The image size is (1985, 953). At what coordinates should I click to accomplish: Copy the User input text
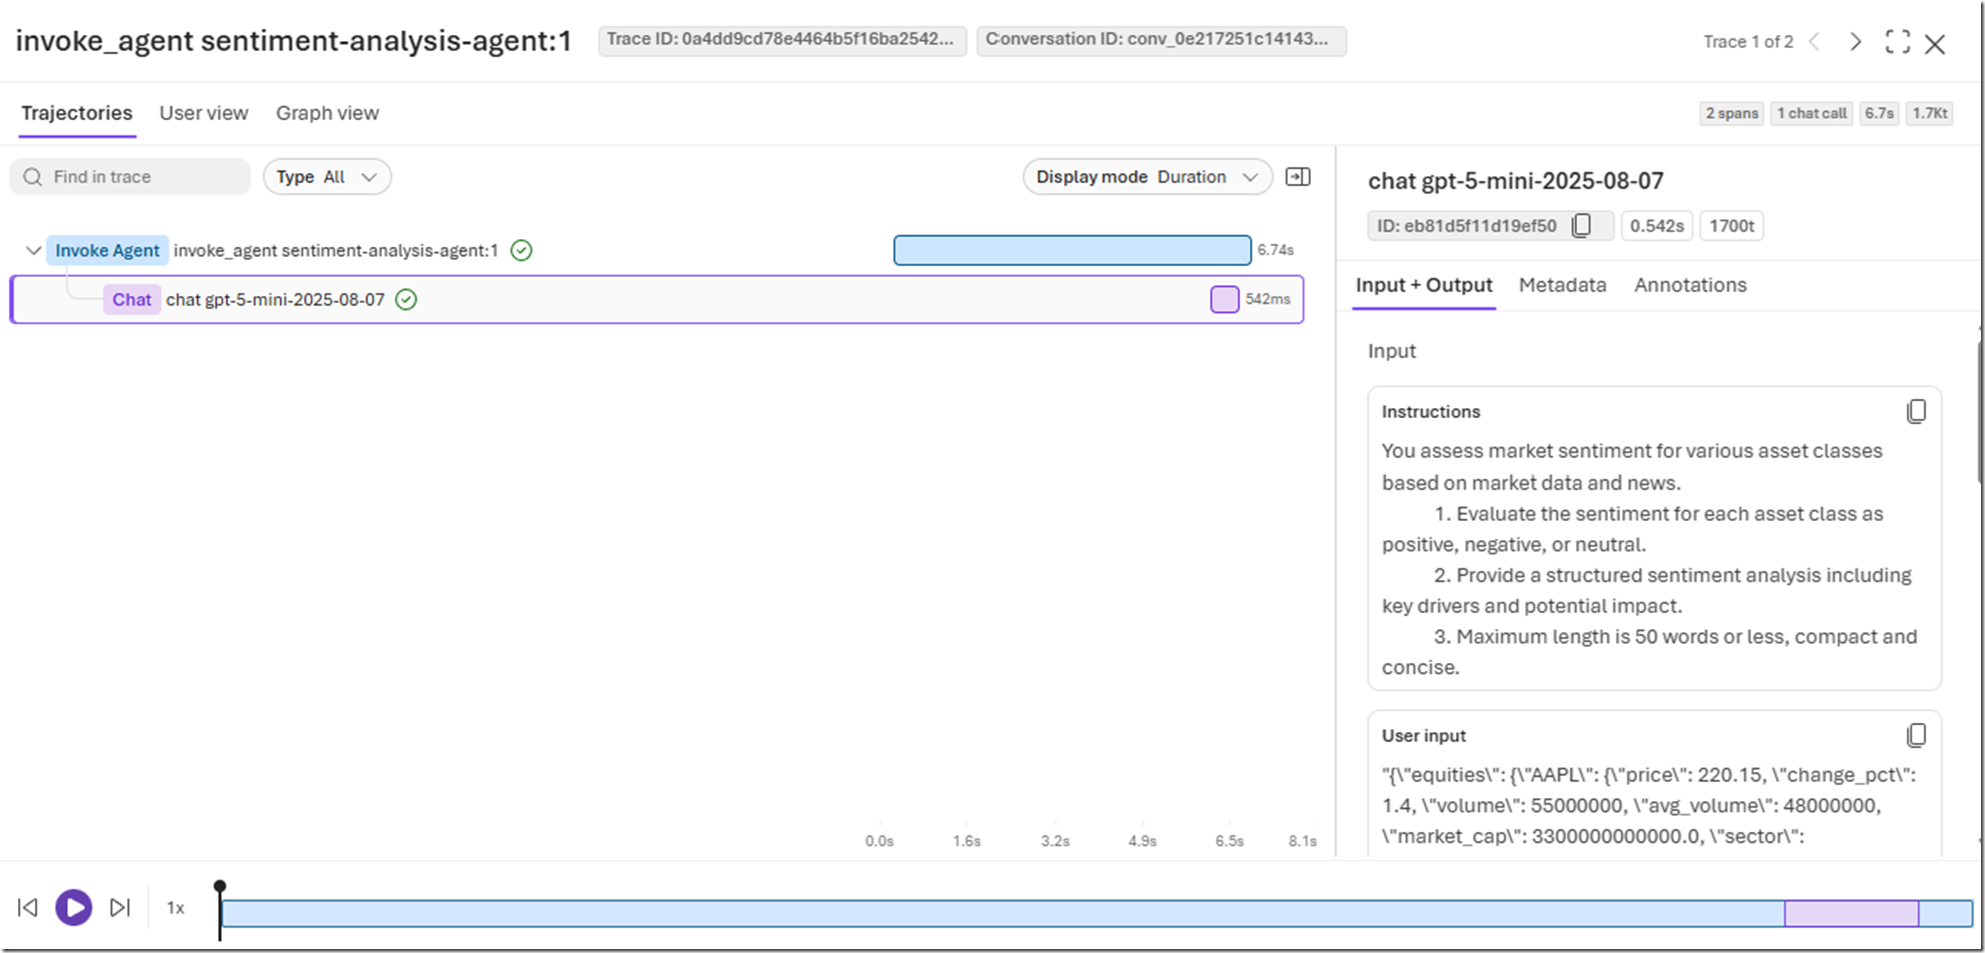[x=1916, y=736]
